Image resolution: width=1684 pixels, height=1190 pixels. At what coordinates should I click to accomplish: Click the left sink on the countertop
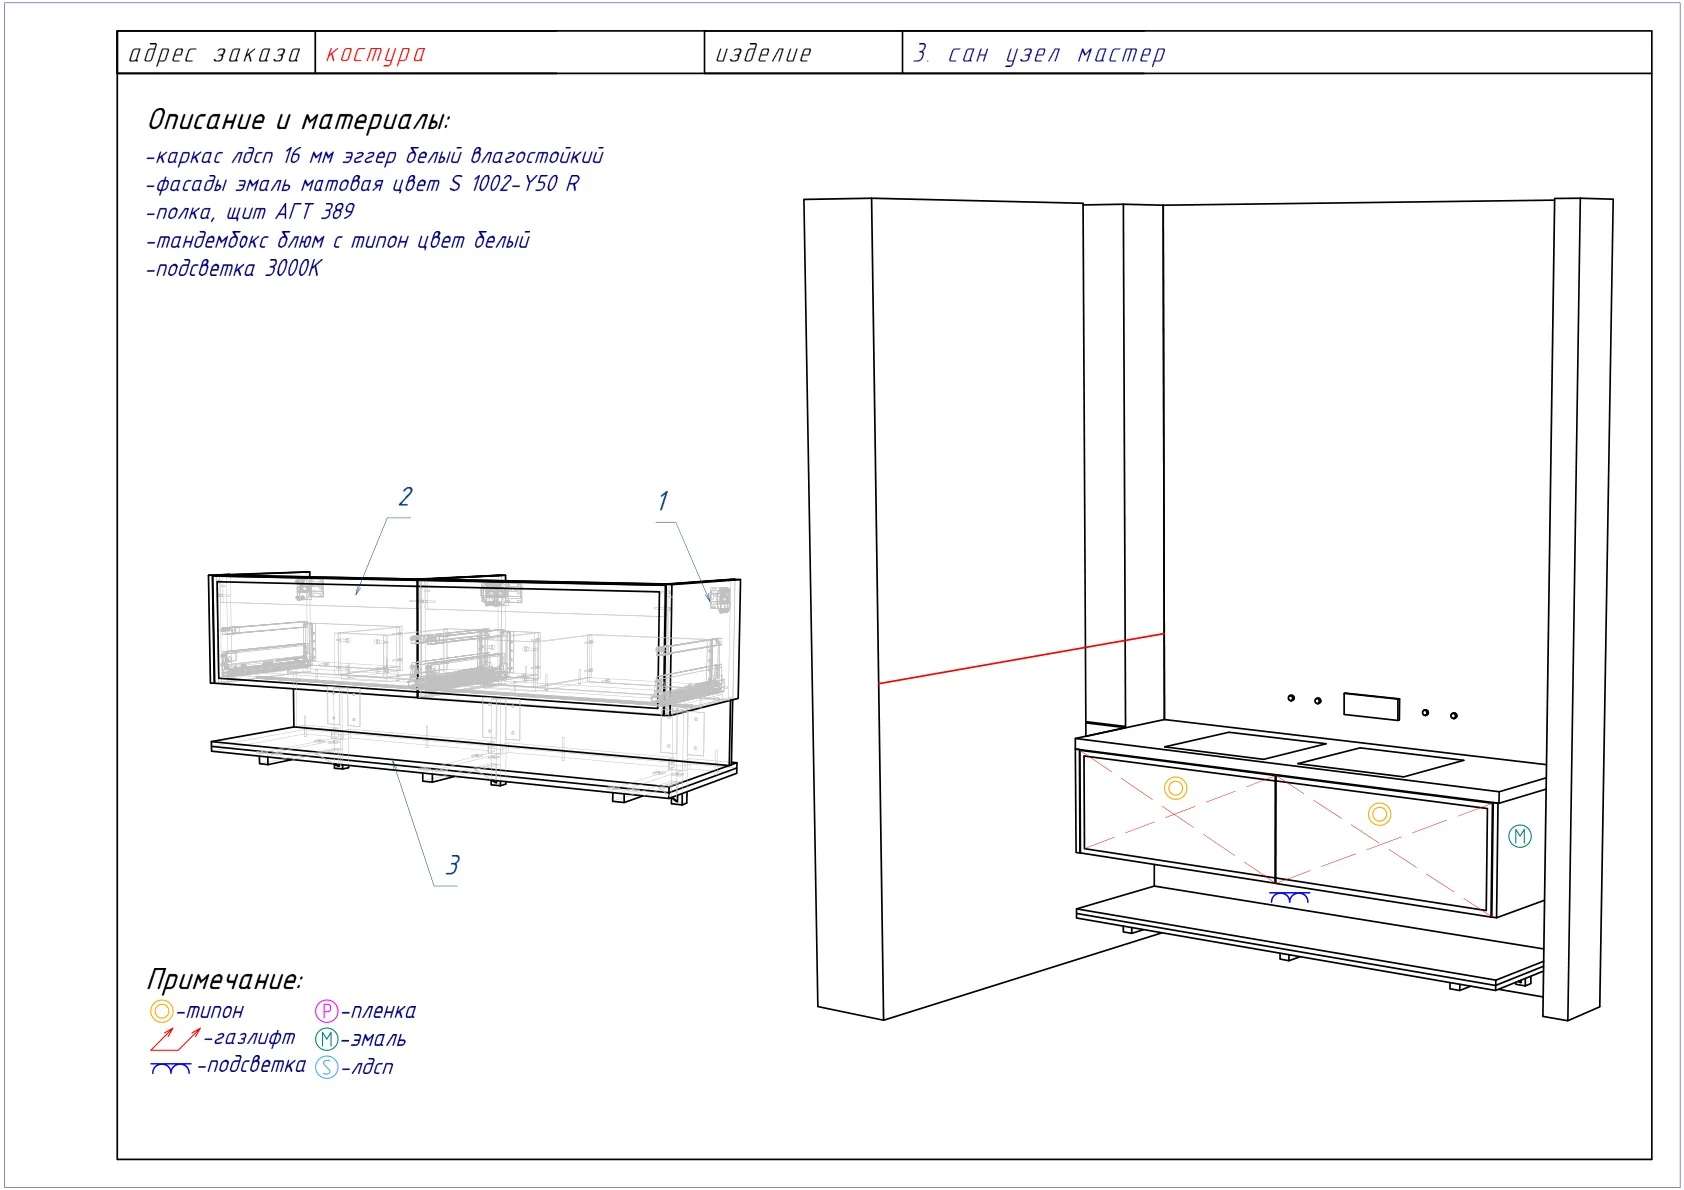[x=1247, y=744]
